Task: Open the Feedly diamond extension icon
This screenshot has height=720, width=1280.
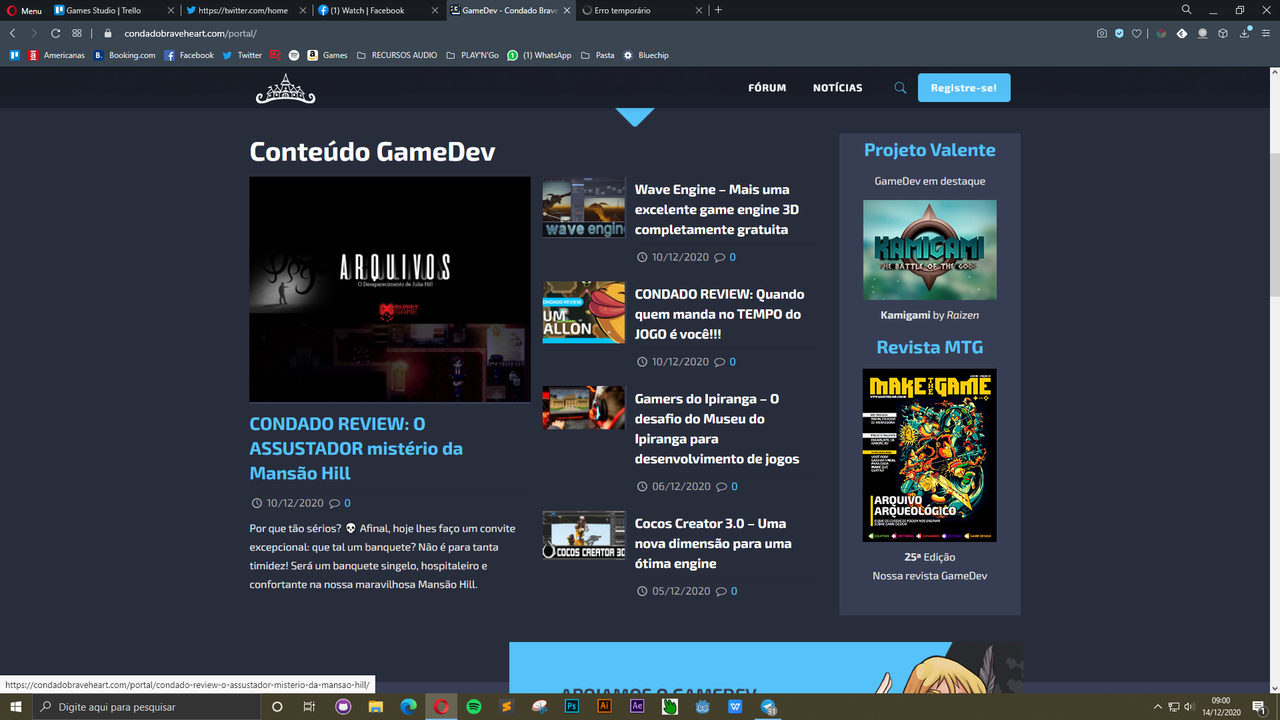Action: 1181,33
